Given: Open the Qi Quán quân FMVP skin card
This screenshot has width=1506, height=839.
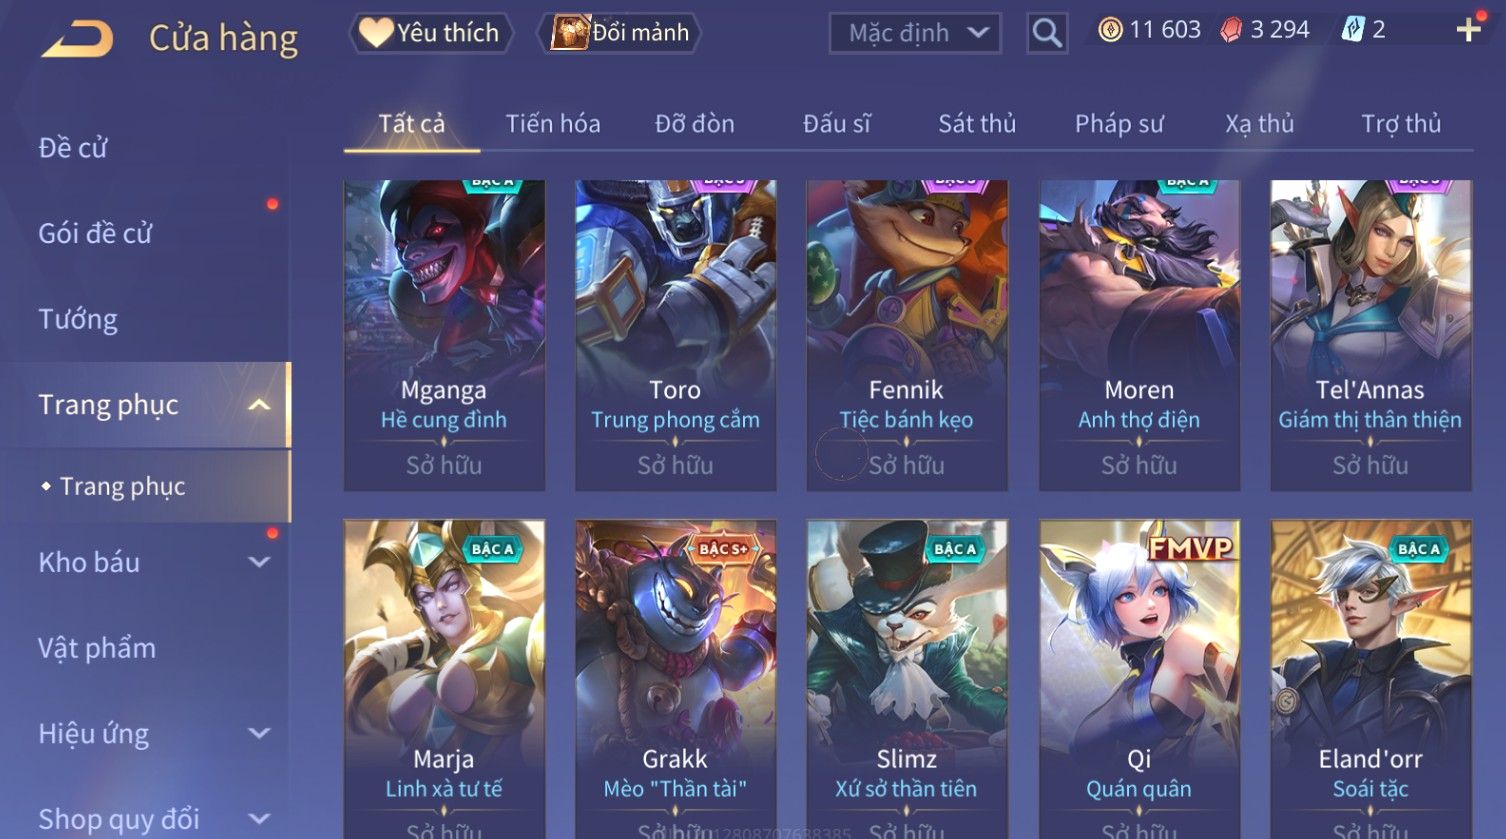Looking at the screenshot, I should pos(1139,679).
